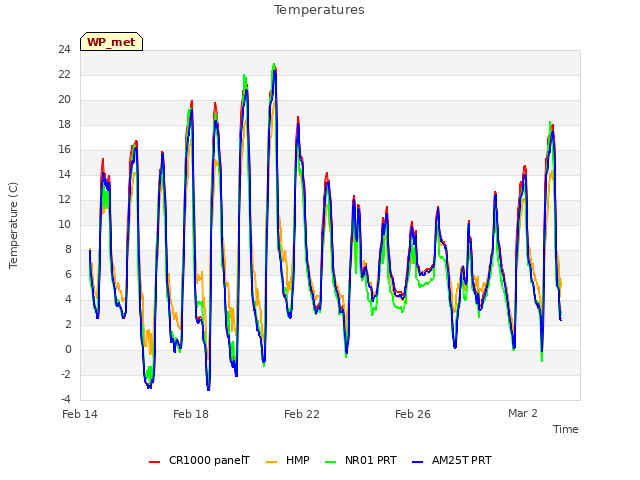Click the WP_met annotation label
The image size is (640, 480).
click(111, 42)
